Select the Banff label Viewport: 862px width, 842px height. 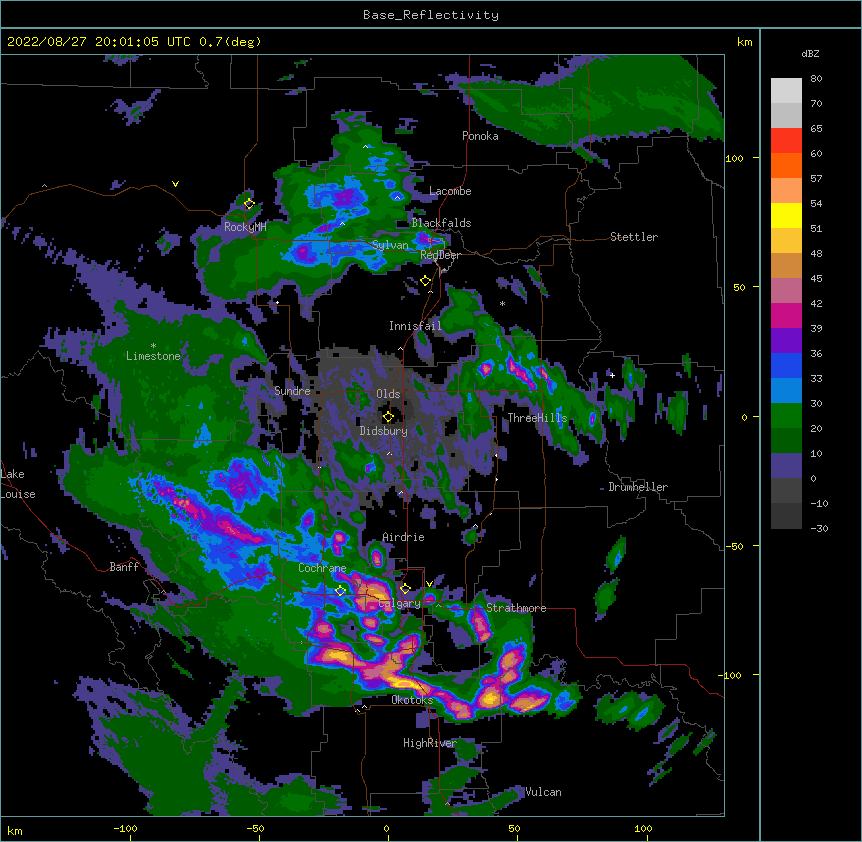pyautogui.click(x=124, y=567)
